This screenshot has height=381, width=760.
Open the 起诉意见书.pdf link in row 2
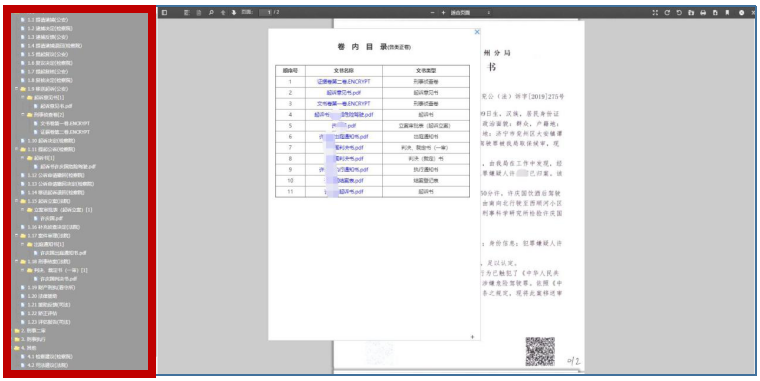coord(344,93)
